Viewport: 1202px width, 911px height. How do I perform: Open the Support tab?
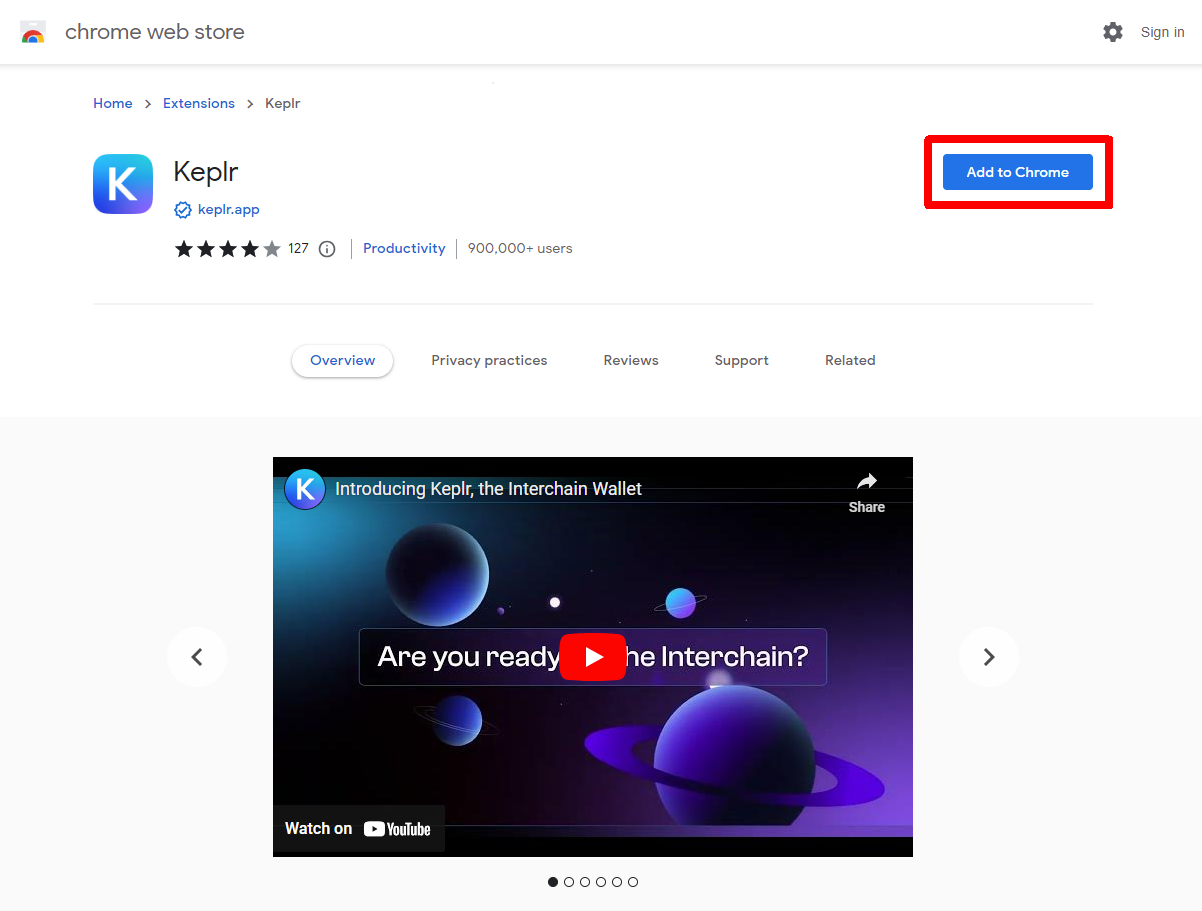[x=741, y=360]
